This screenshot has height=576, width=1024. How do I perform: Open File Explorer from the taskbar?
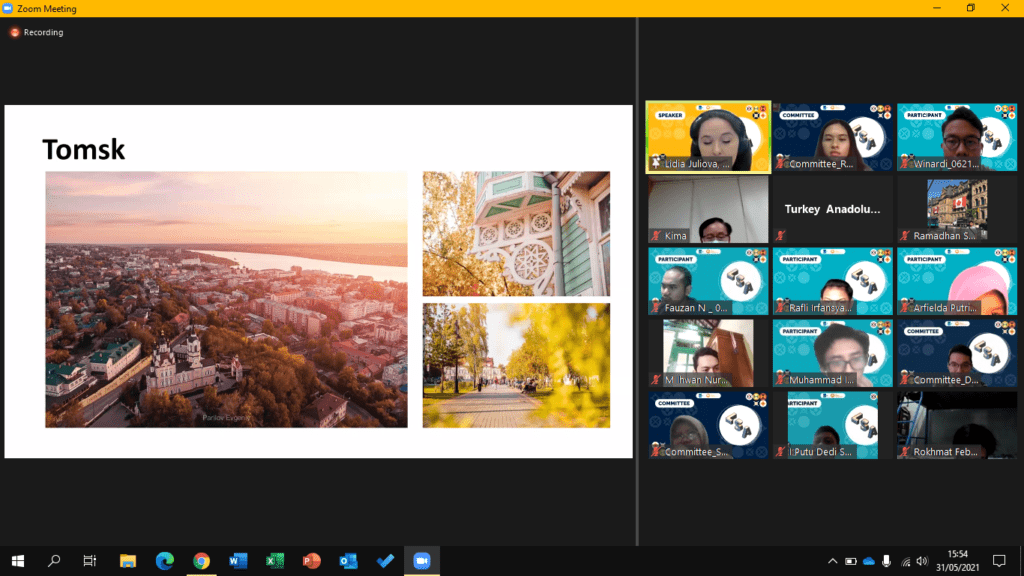pos(128,561)
